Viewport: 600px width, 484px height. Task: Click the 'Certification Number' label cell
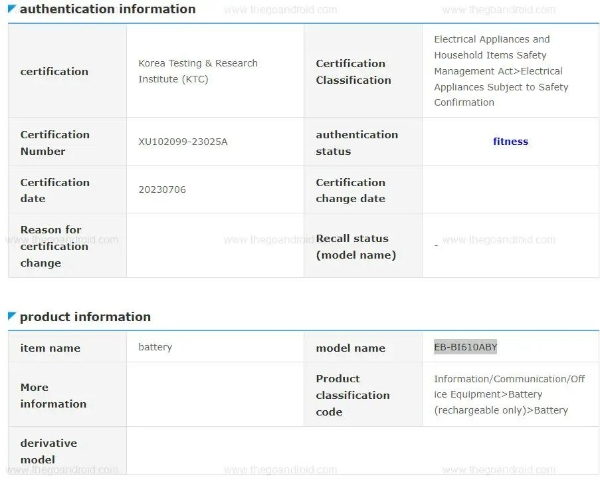point(67,142)
